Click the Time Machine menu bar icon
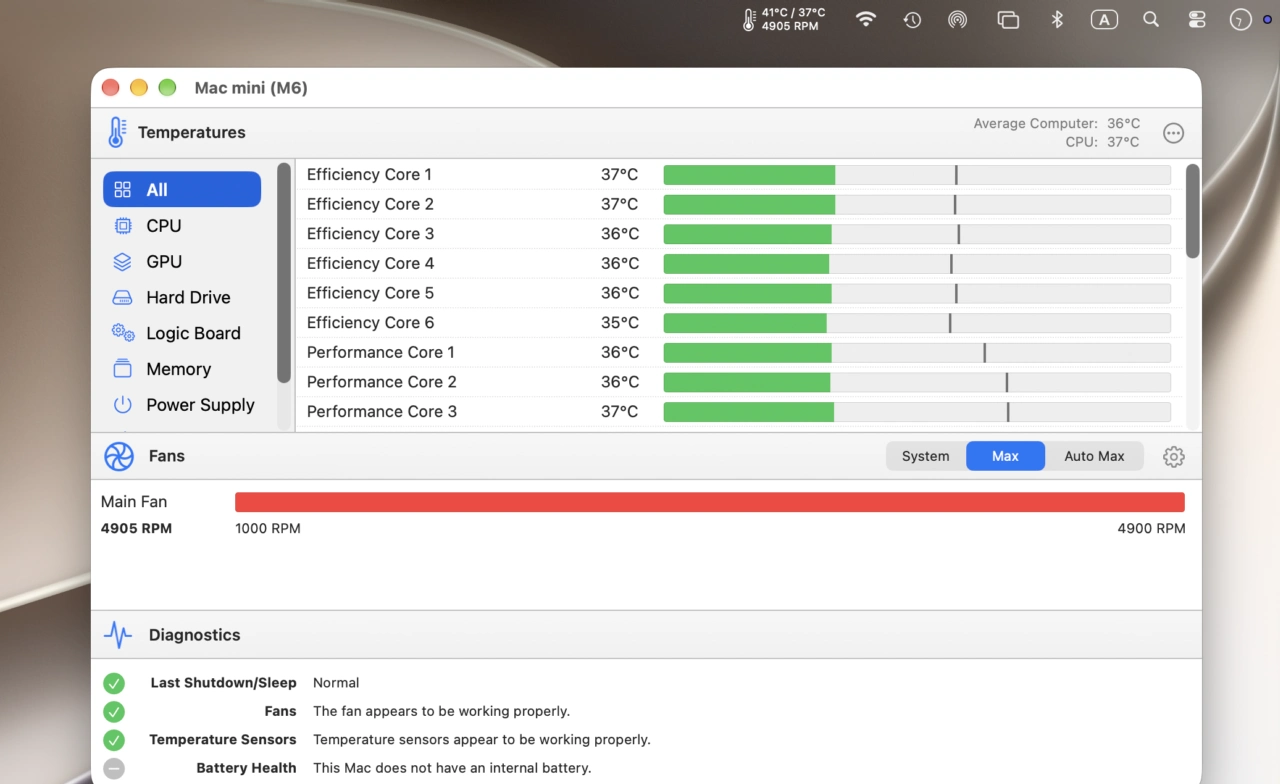This screenshot has height=784, width=1280. coord(912,20)
